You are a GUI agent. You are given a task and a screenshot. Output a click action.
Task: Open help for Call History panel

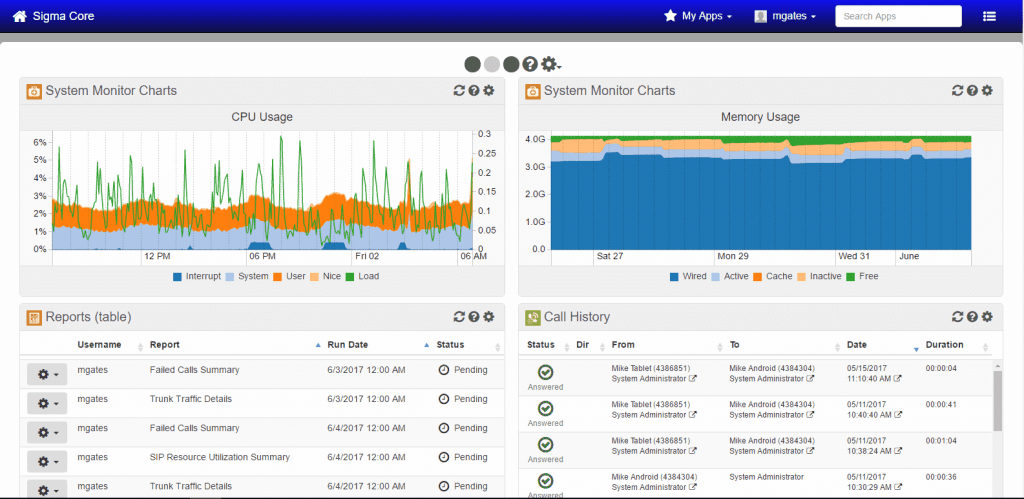tap(972, 317)
